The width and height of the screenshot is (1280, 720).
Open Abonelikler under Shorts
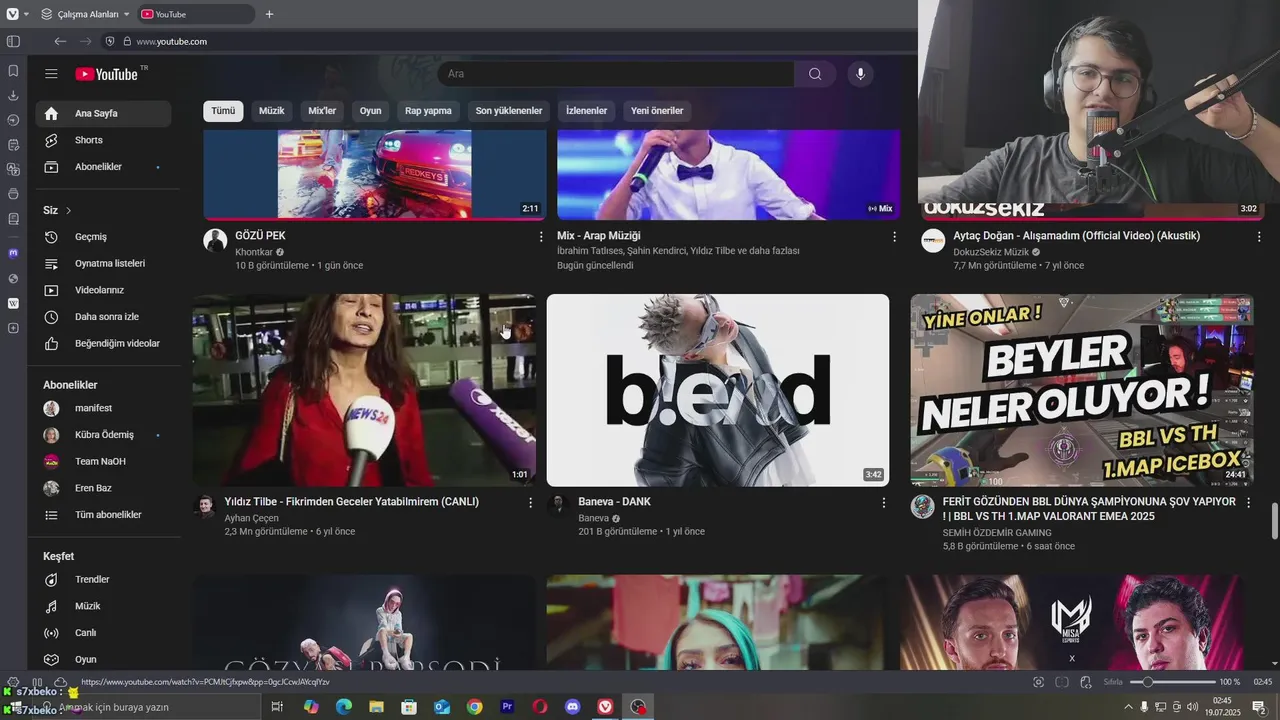(104, 167)
